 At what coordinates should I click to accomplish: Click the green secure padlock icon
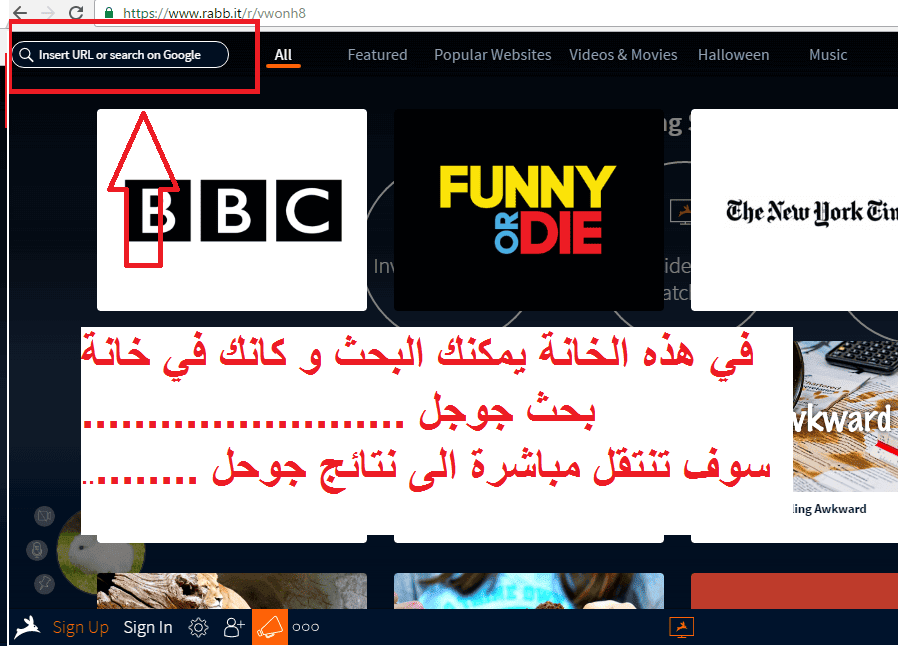click(x=108, y=13)
